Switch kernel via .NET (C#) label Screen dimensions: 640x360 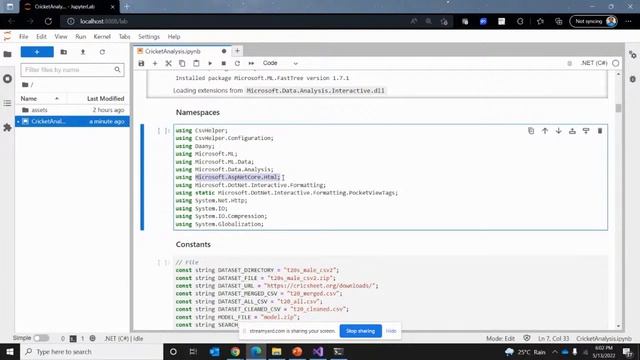tap(594, 63)
